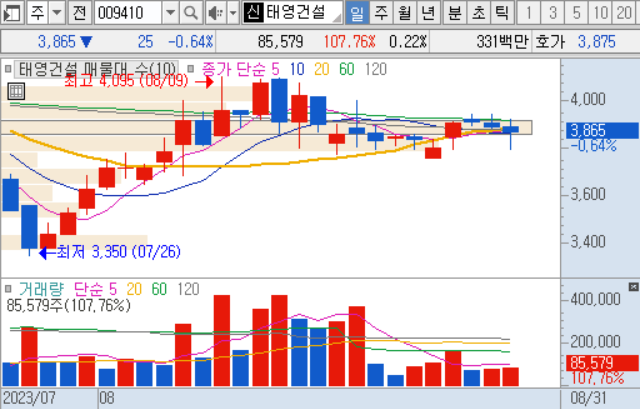This screenshot has height=409, width=640.
Task: Switch to yearly 년 chart period
Action: pos(428,13)
